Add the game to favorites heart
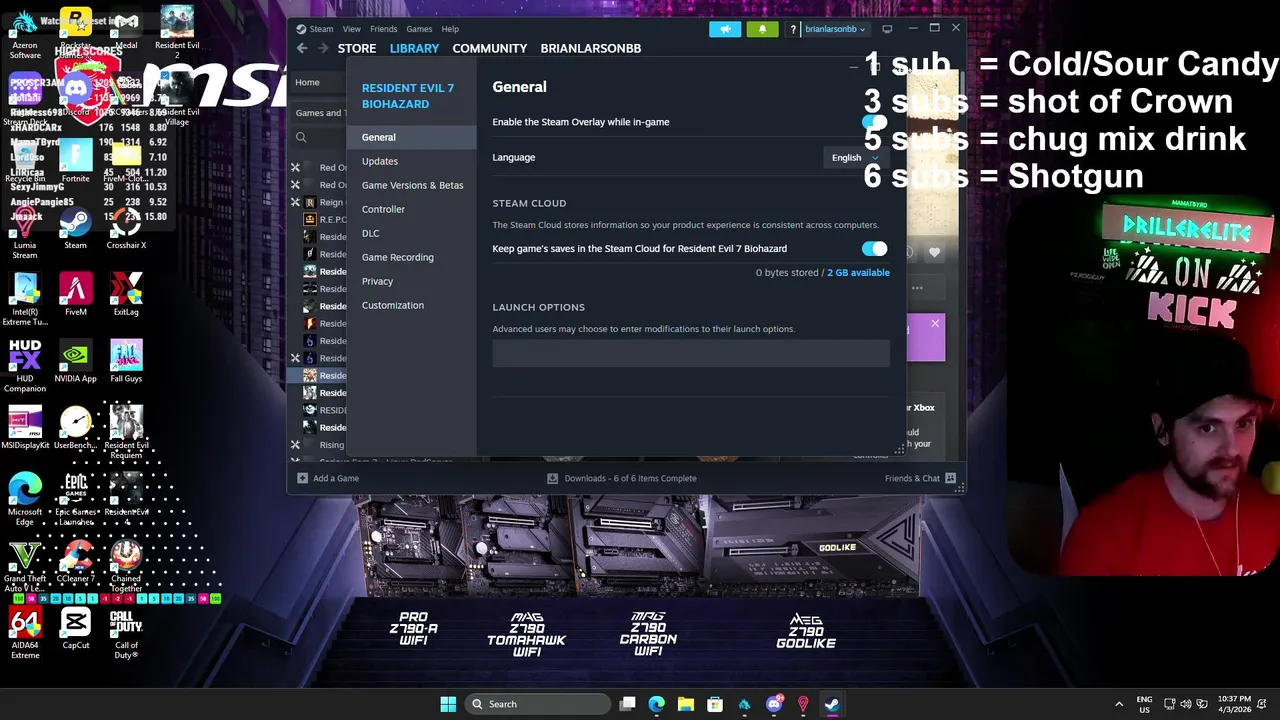The image size is (1280, 720). [x=934, y=253]
